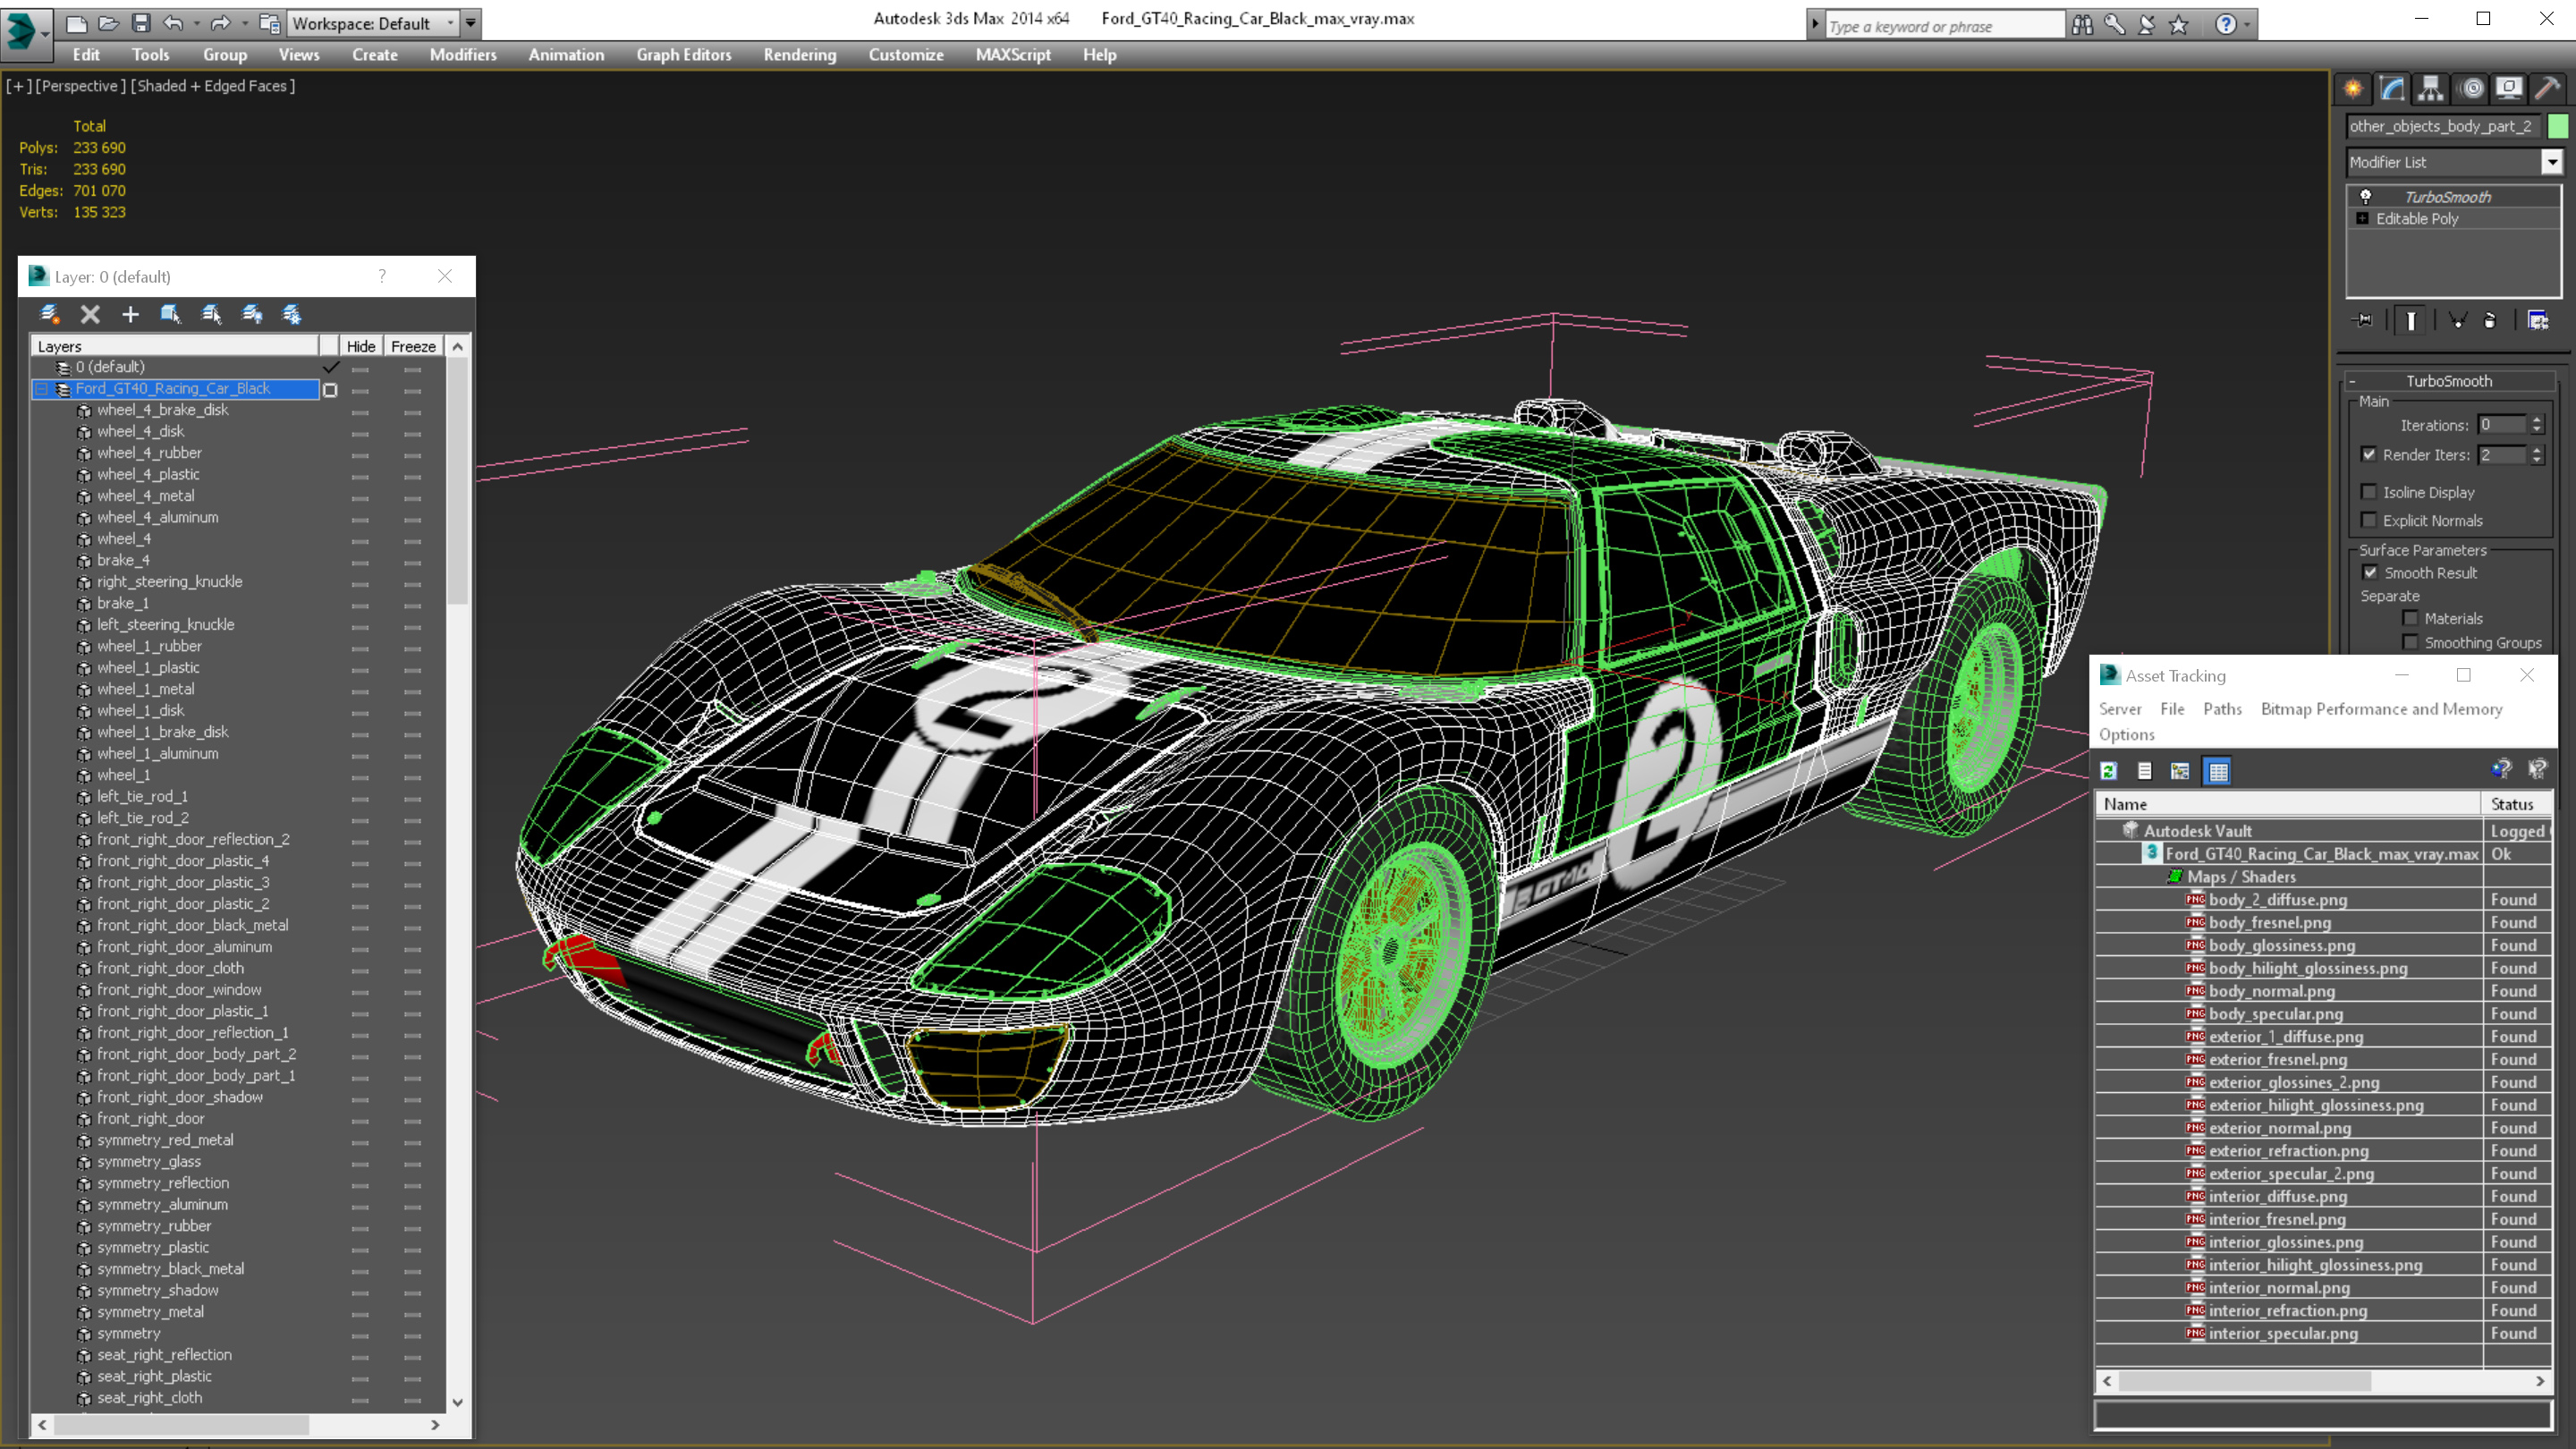
Task: Collapse the TurboSmooth rollout header
Action: coord(2448,381)
